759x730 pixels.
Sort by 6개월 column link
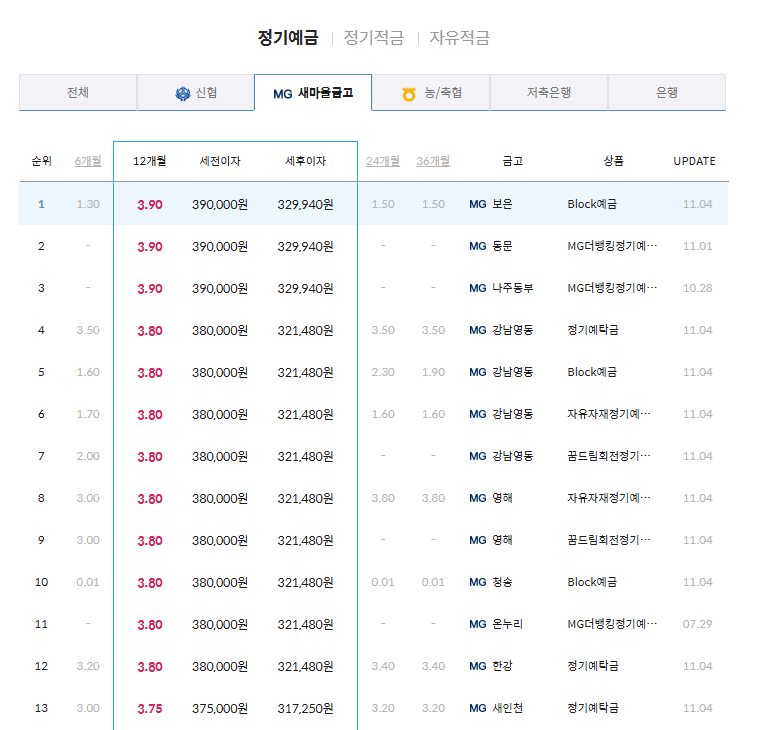tap(88, 161)
